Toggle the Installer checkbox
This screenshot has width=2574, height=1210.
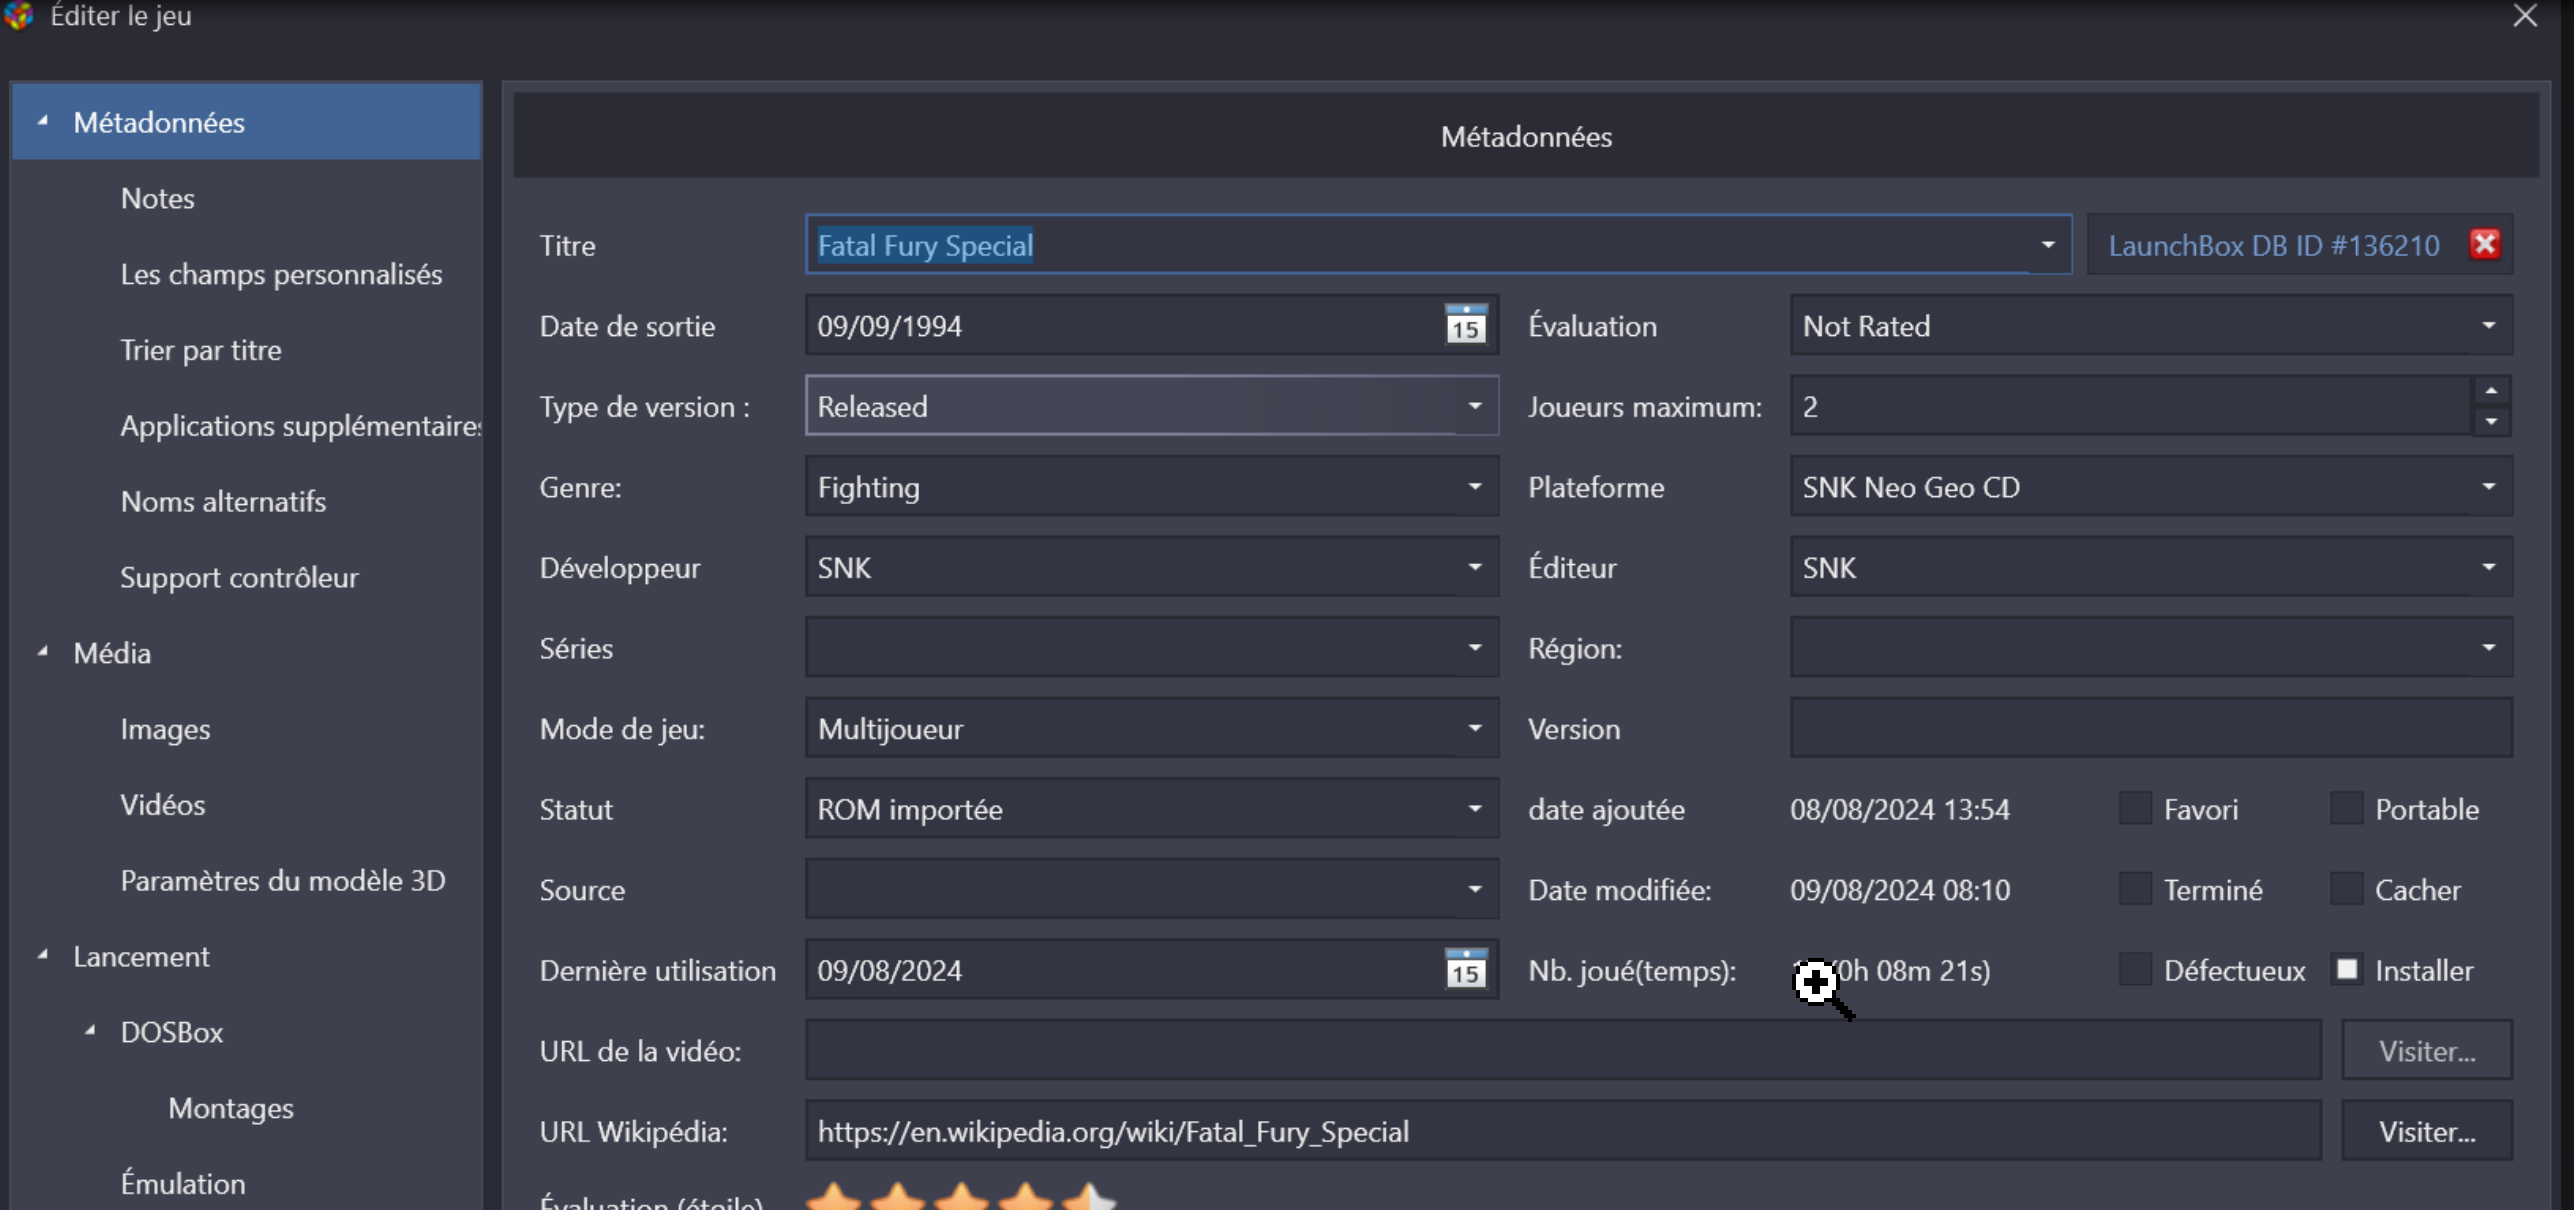[2346, 969]
